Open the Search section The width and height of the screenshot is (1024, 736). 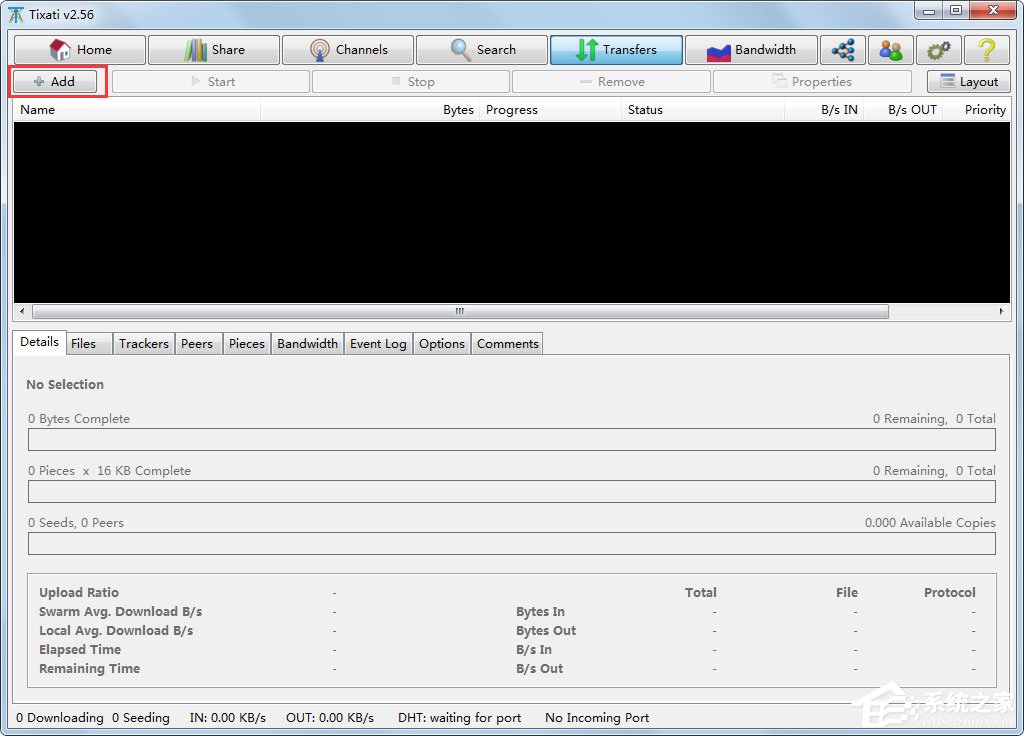tap(482, 50)
